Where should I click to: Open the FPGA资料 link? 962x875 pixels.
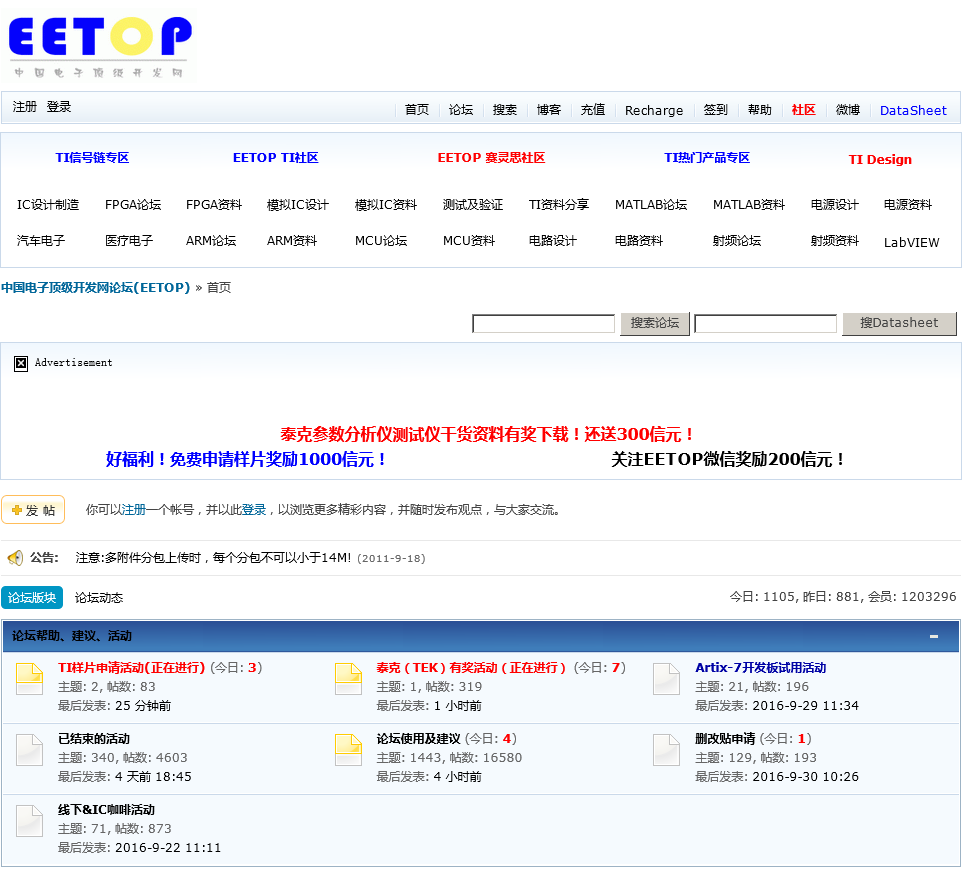(214, 205)
